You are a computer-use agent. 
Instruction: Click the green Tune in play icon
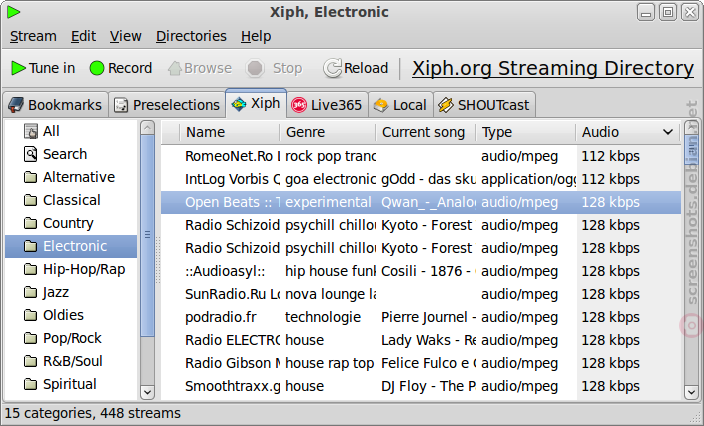click(x=18, y=68)
